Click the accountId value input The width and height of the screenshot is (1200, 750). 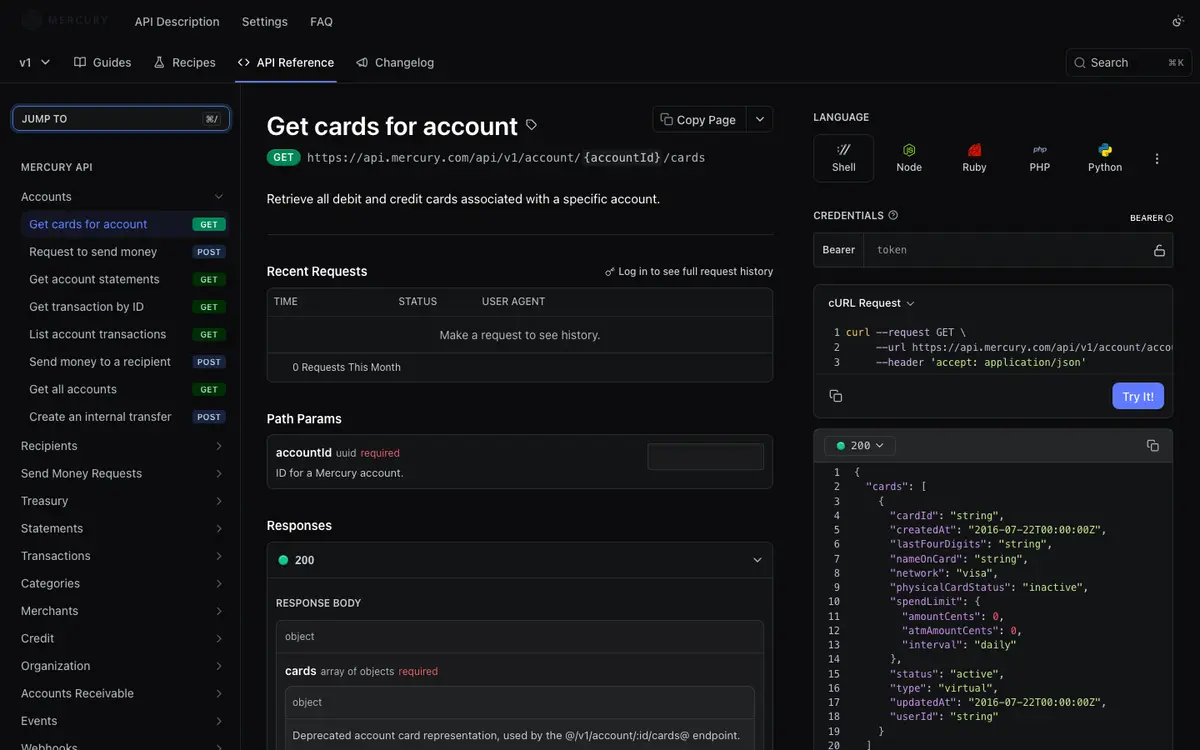(706, 457)
